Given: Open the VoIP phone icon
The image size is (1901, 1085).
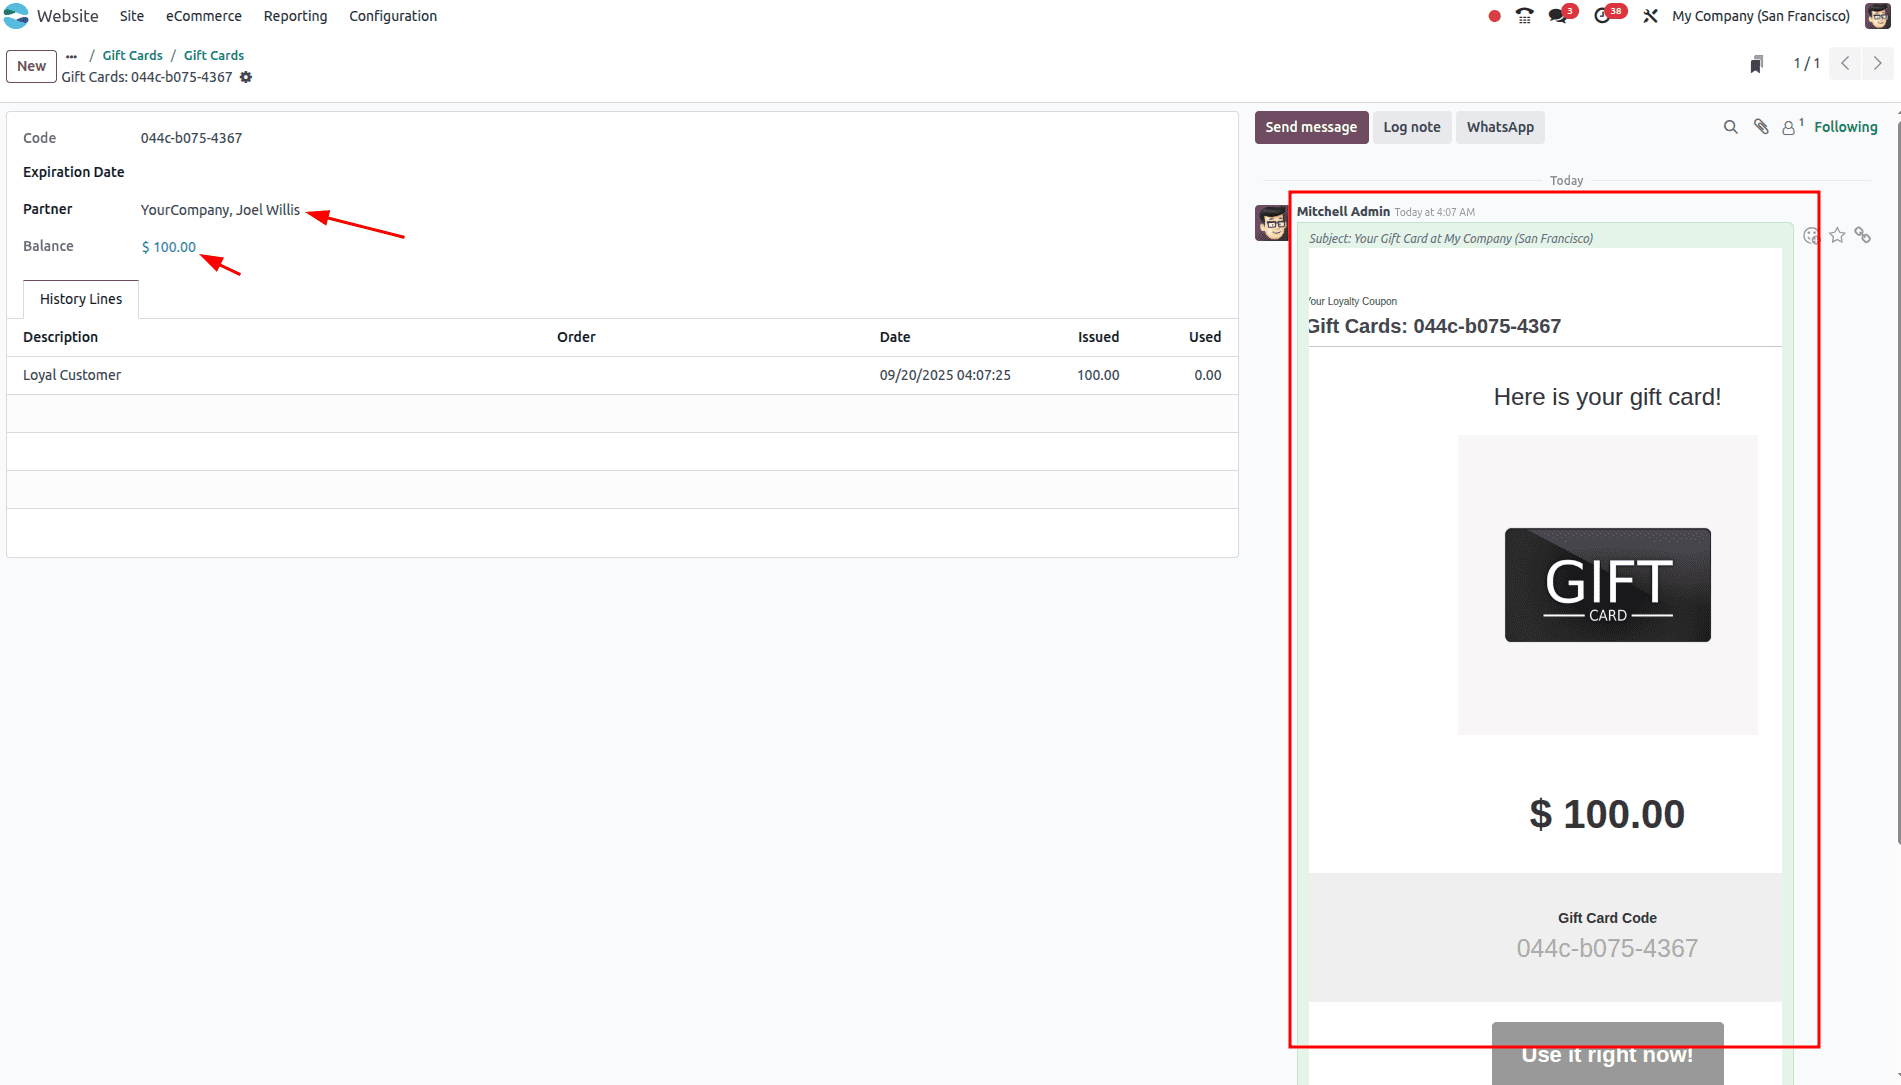Looking at the screenshot, I should 1525,16.
